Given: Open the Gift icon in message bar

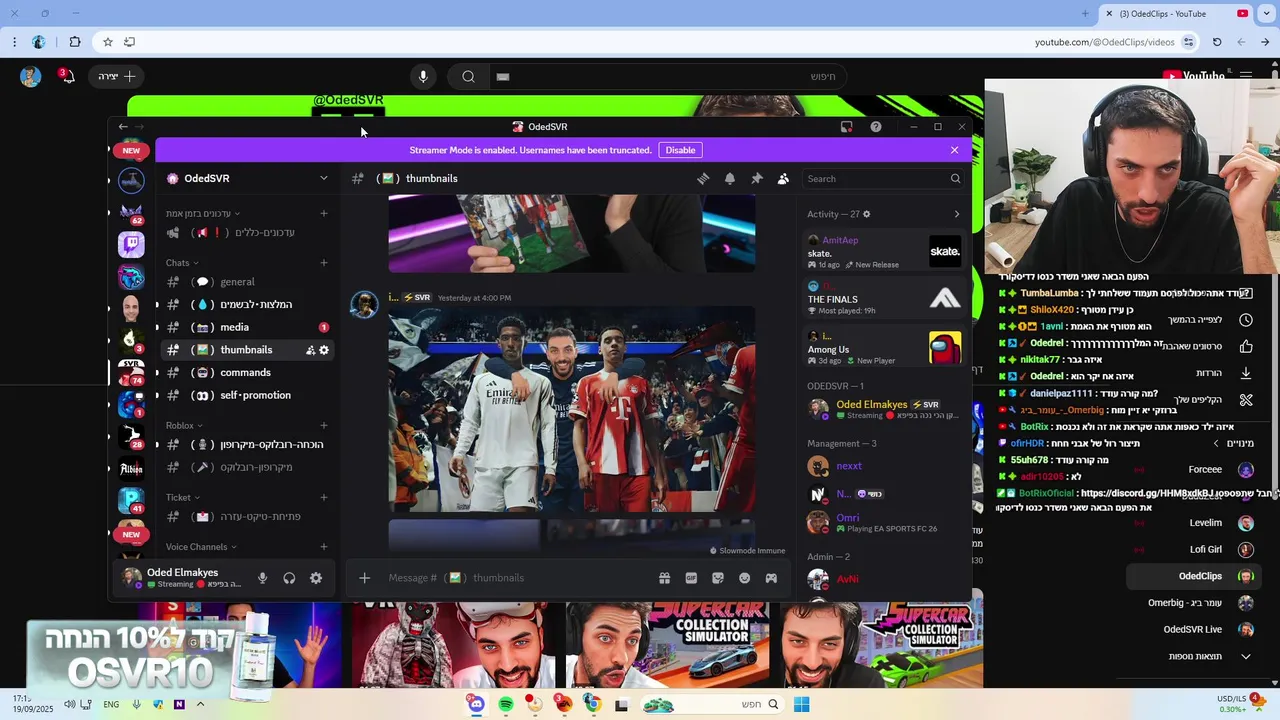Looking at the screenshot, I should 664,578.
